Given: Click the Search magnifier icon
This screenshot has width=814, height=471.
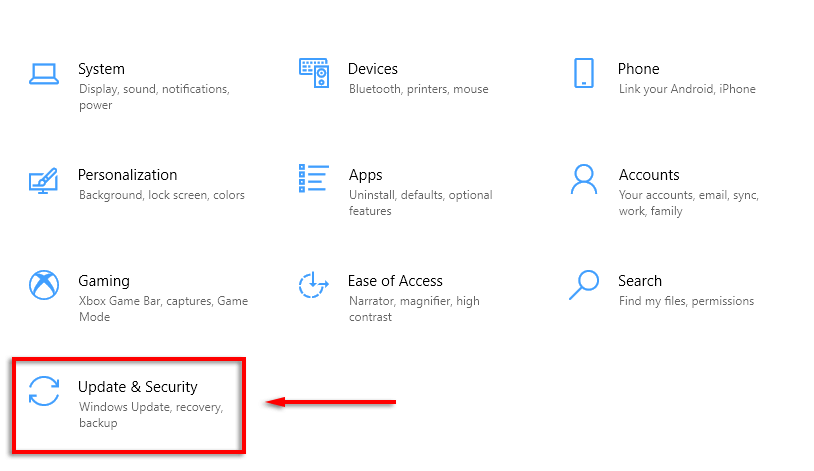Looking at the screenshot, I should (x=584, y=285).
